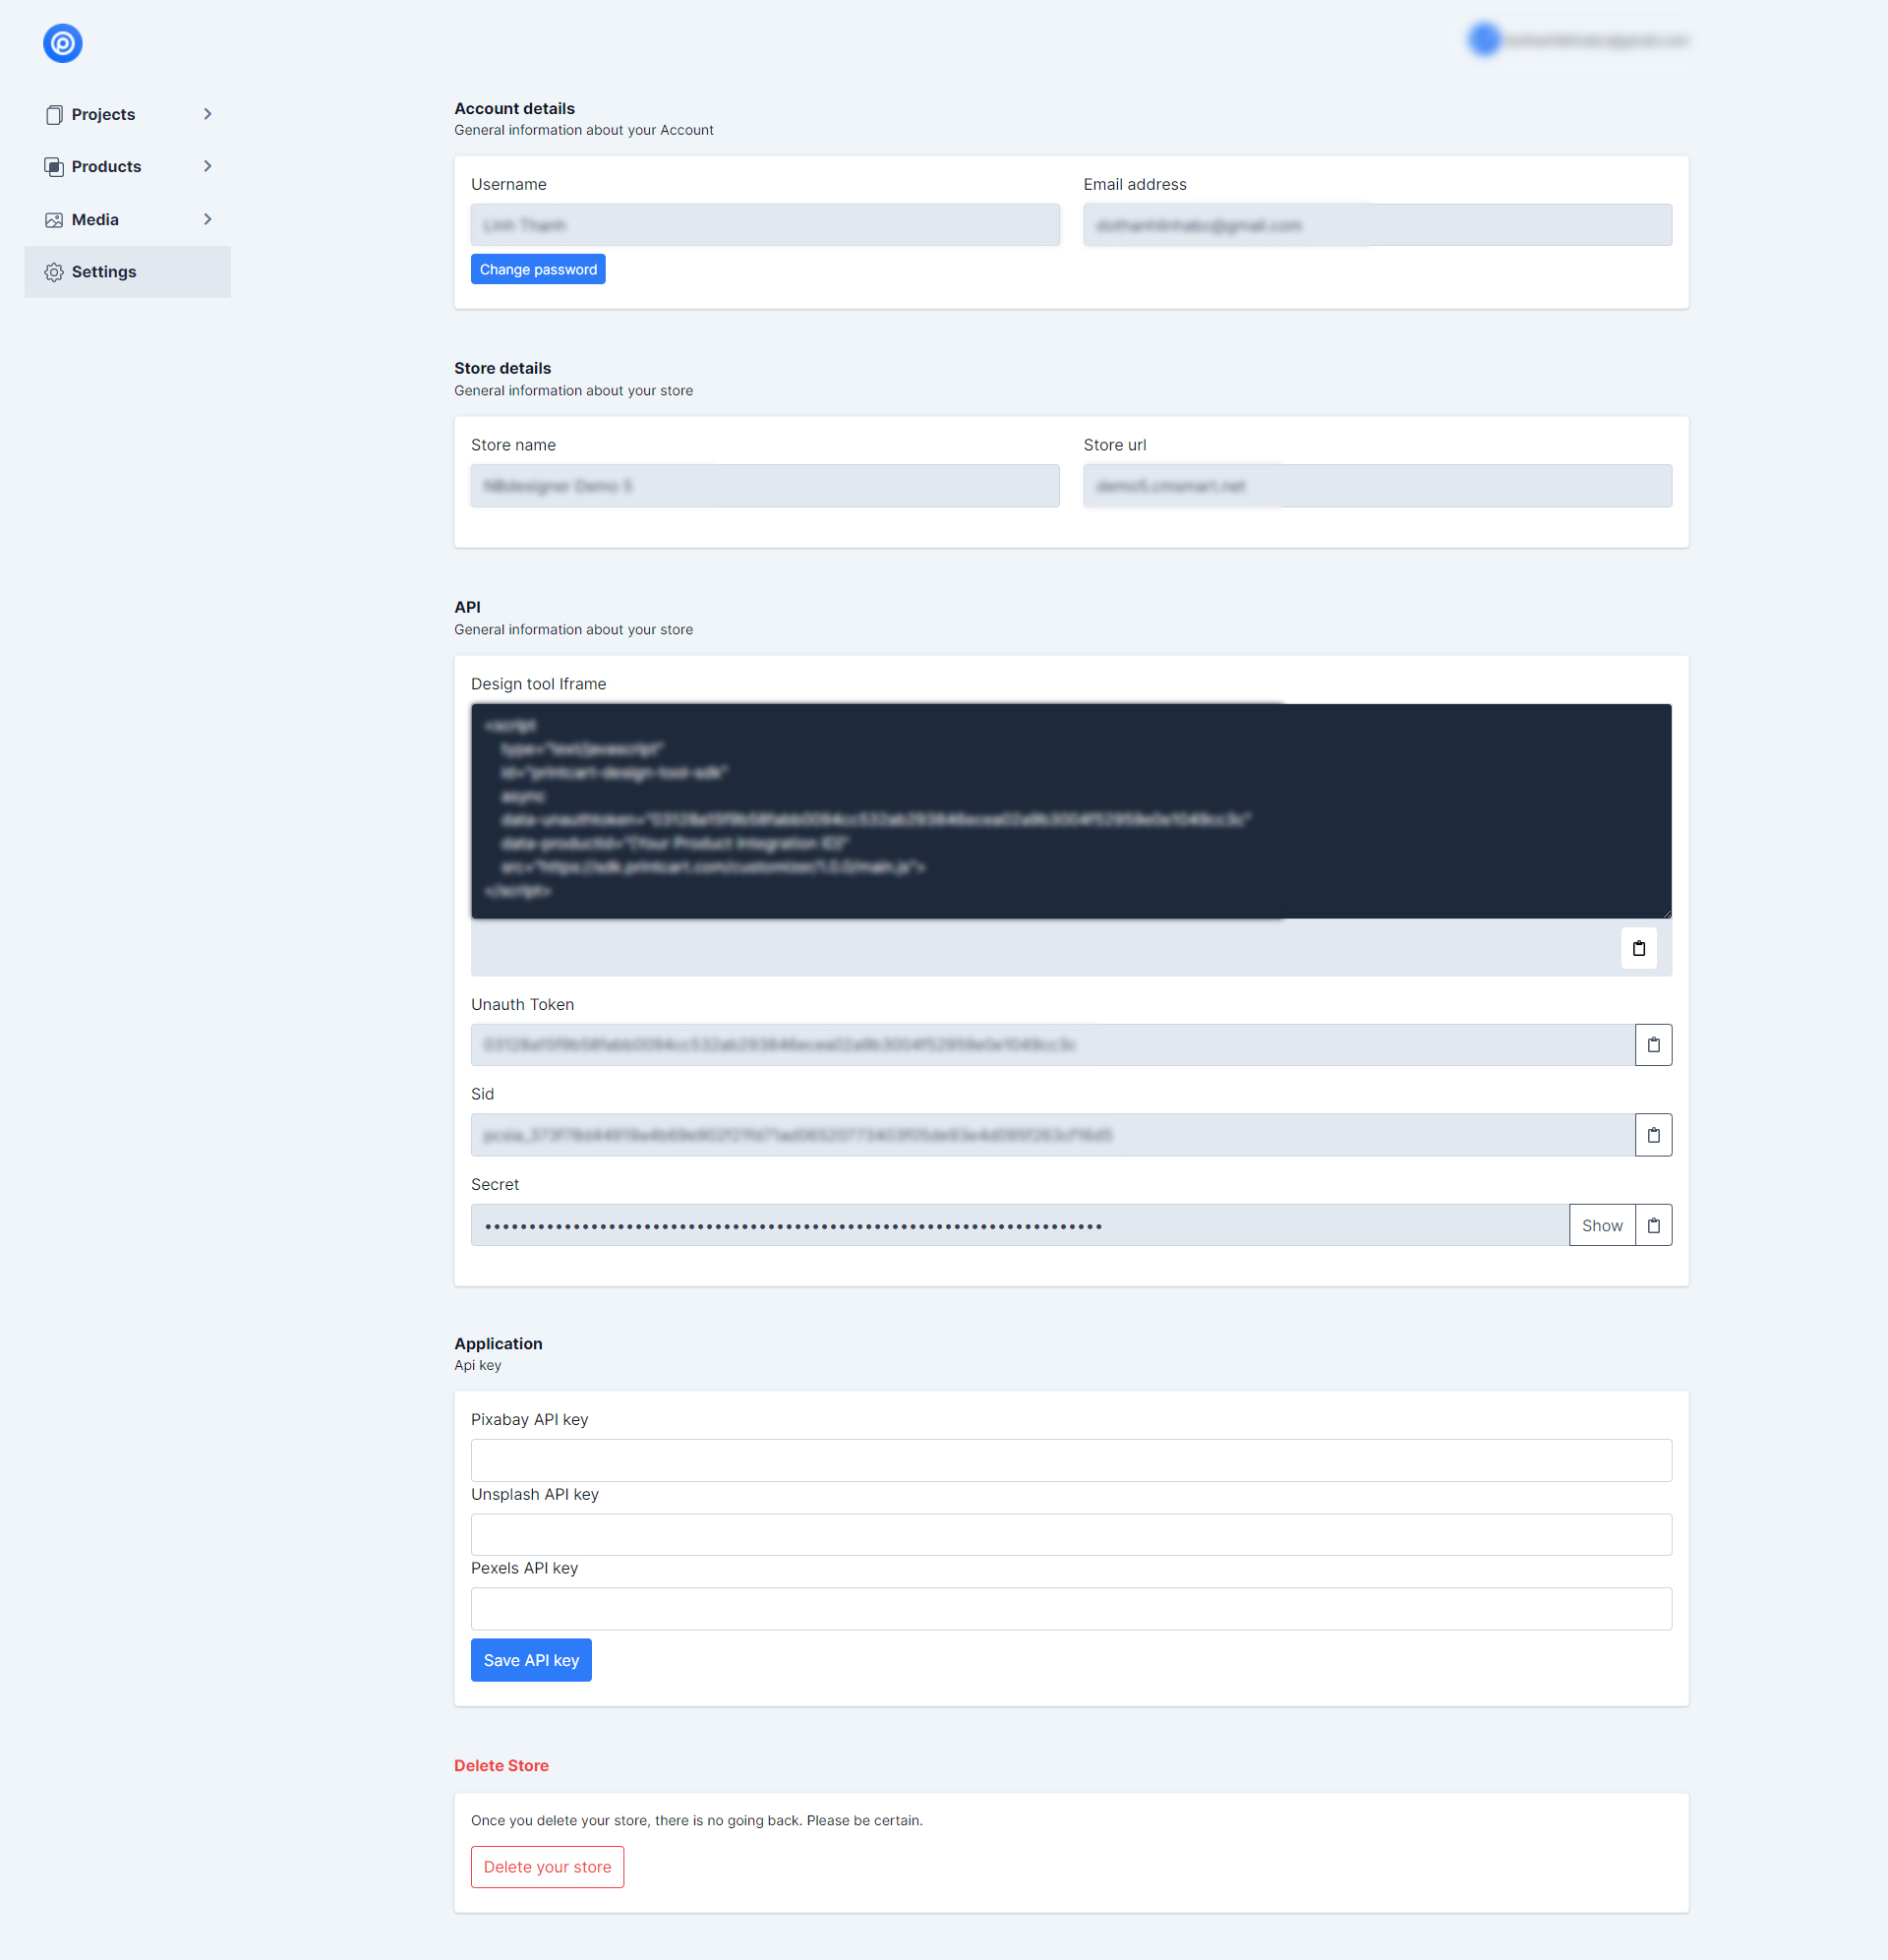
Task: Click Delete your store button
Action: click(548, 1866)
